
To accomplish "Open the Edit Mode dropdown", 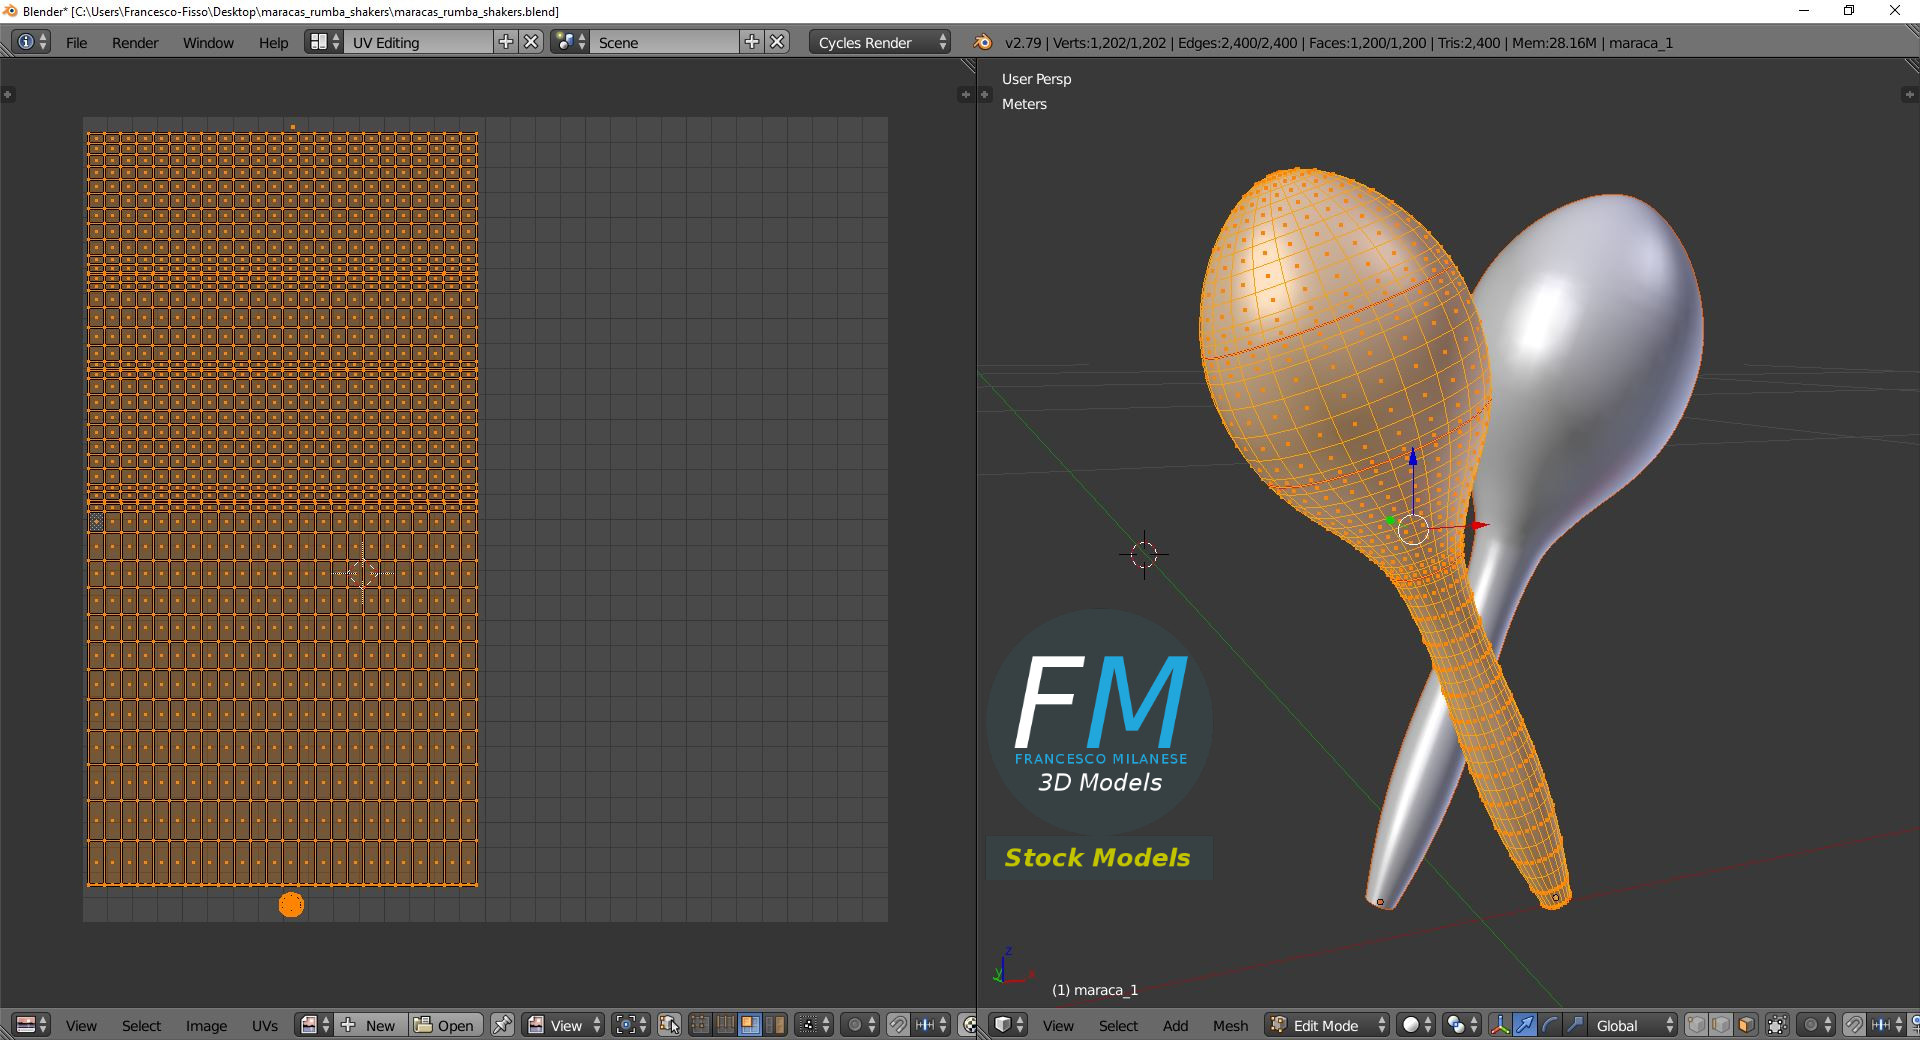I will coord(1327,1025).
